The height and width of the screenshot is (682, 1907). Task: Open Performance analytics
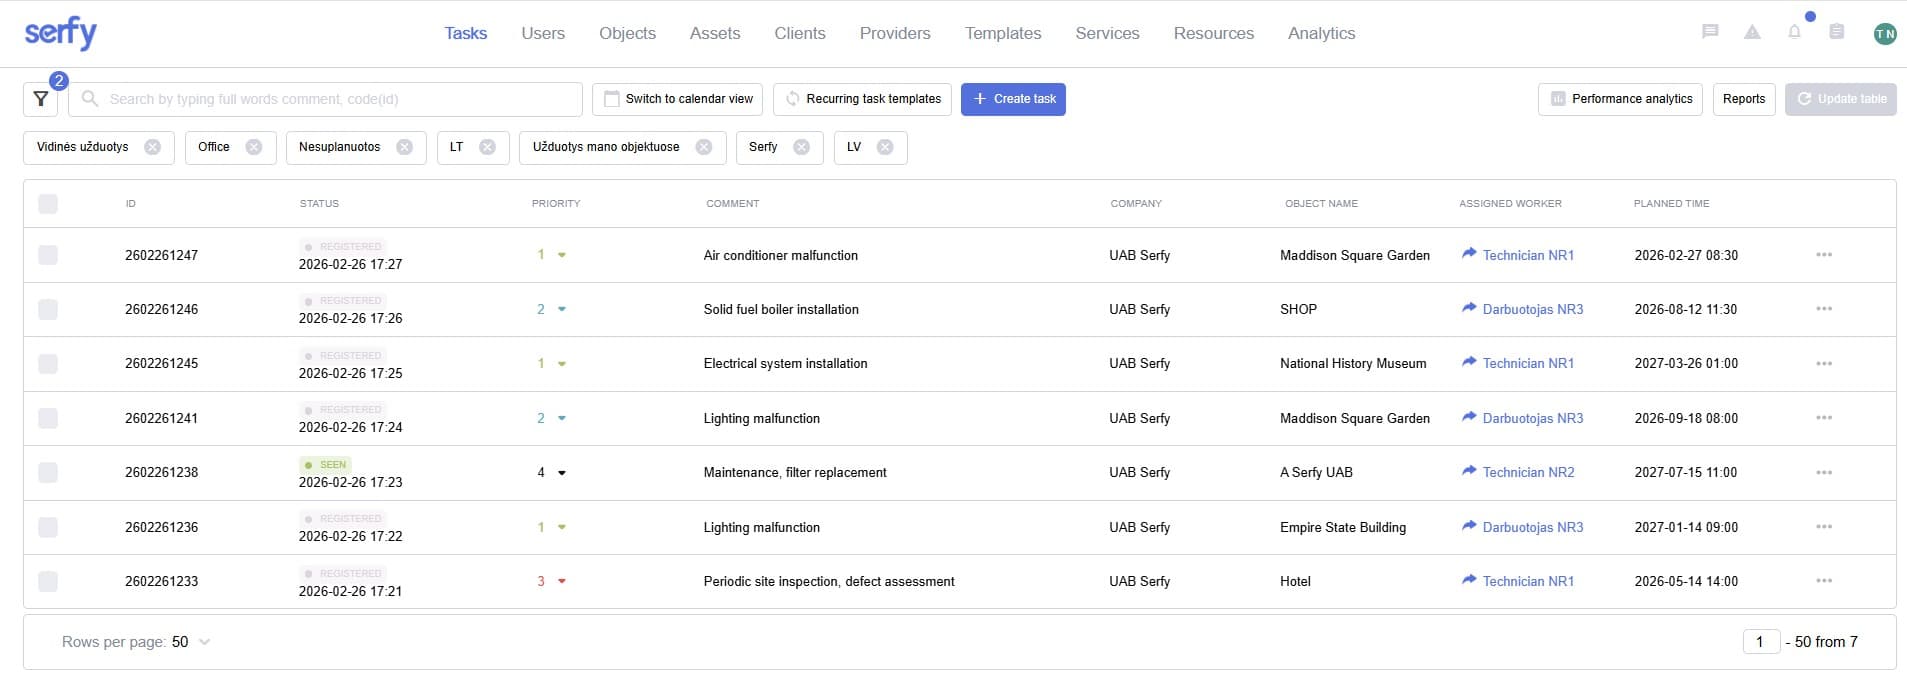1620,99
